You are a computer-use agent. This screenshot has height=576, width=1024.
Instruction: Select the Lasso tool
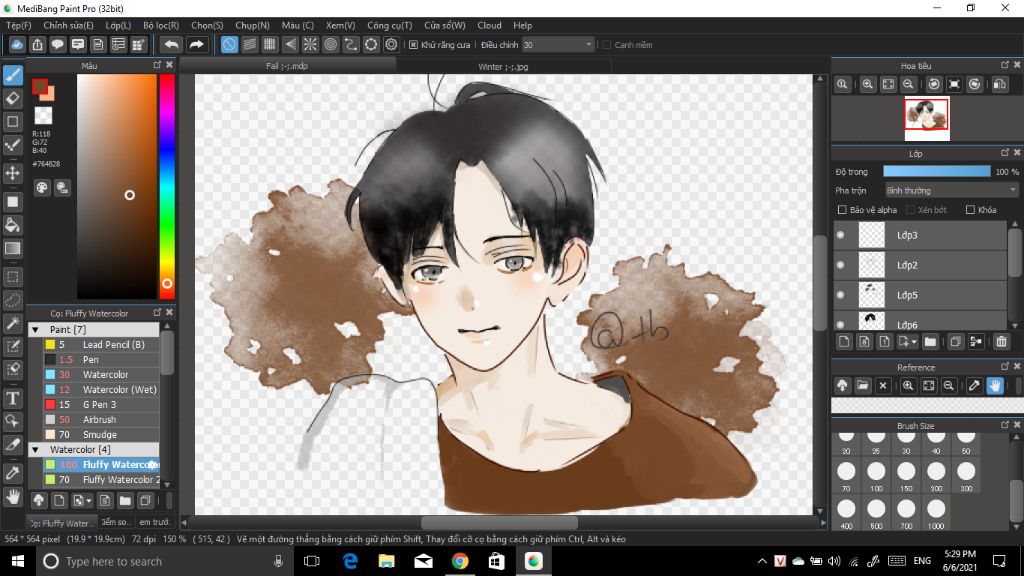pyautogui.click(x=12, y=300)
